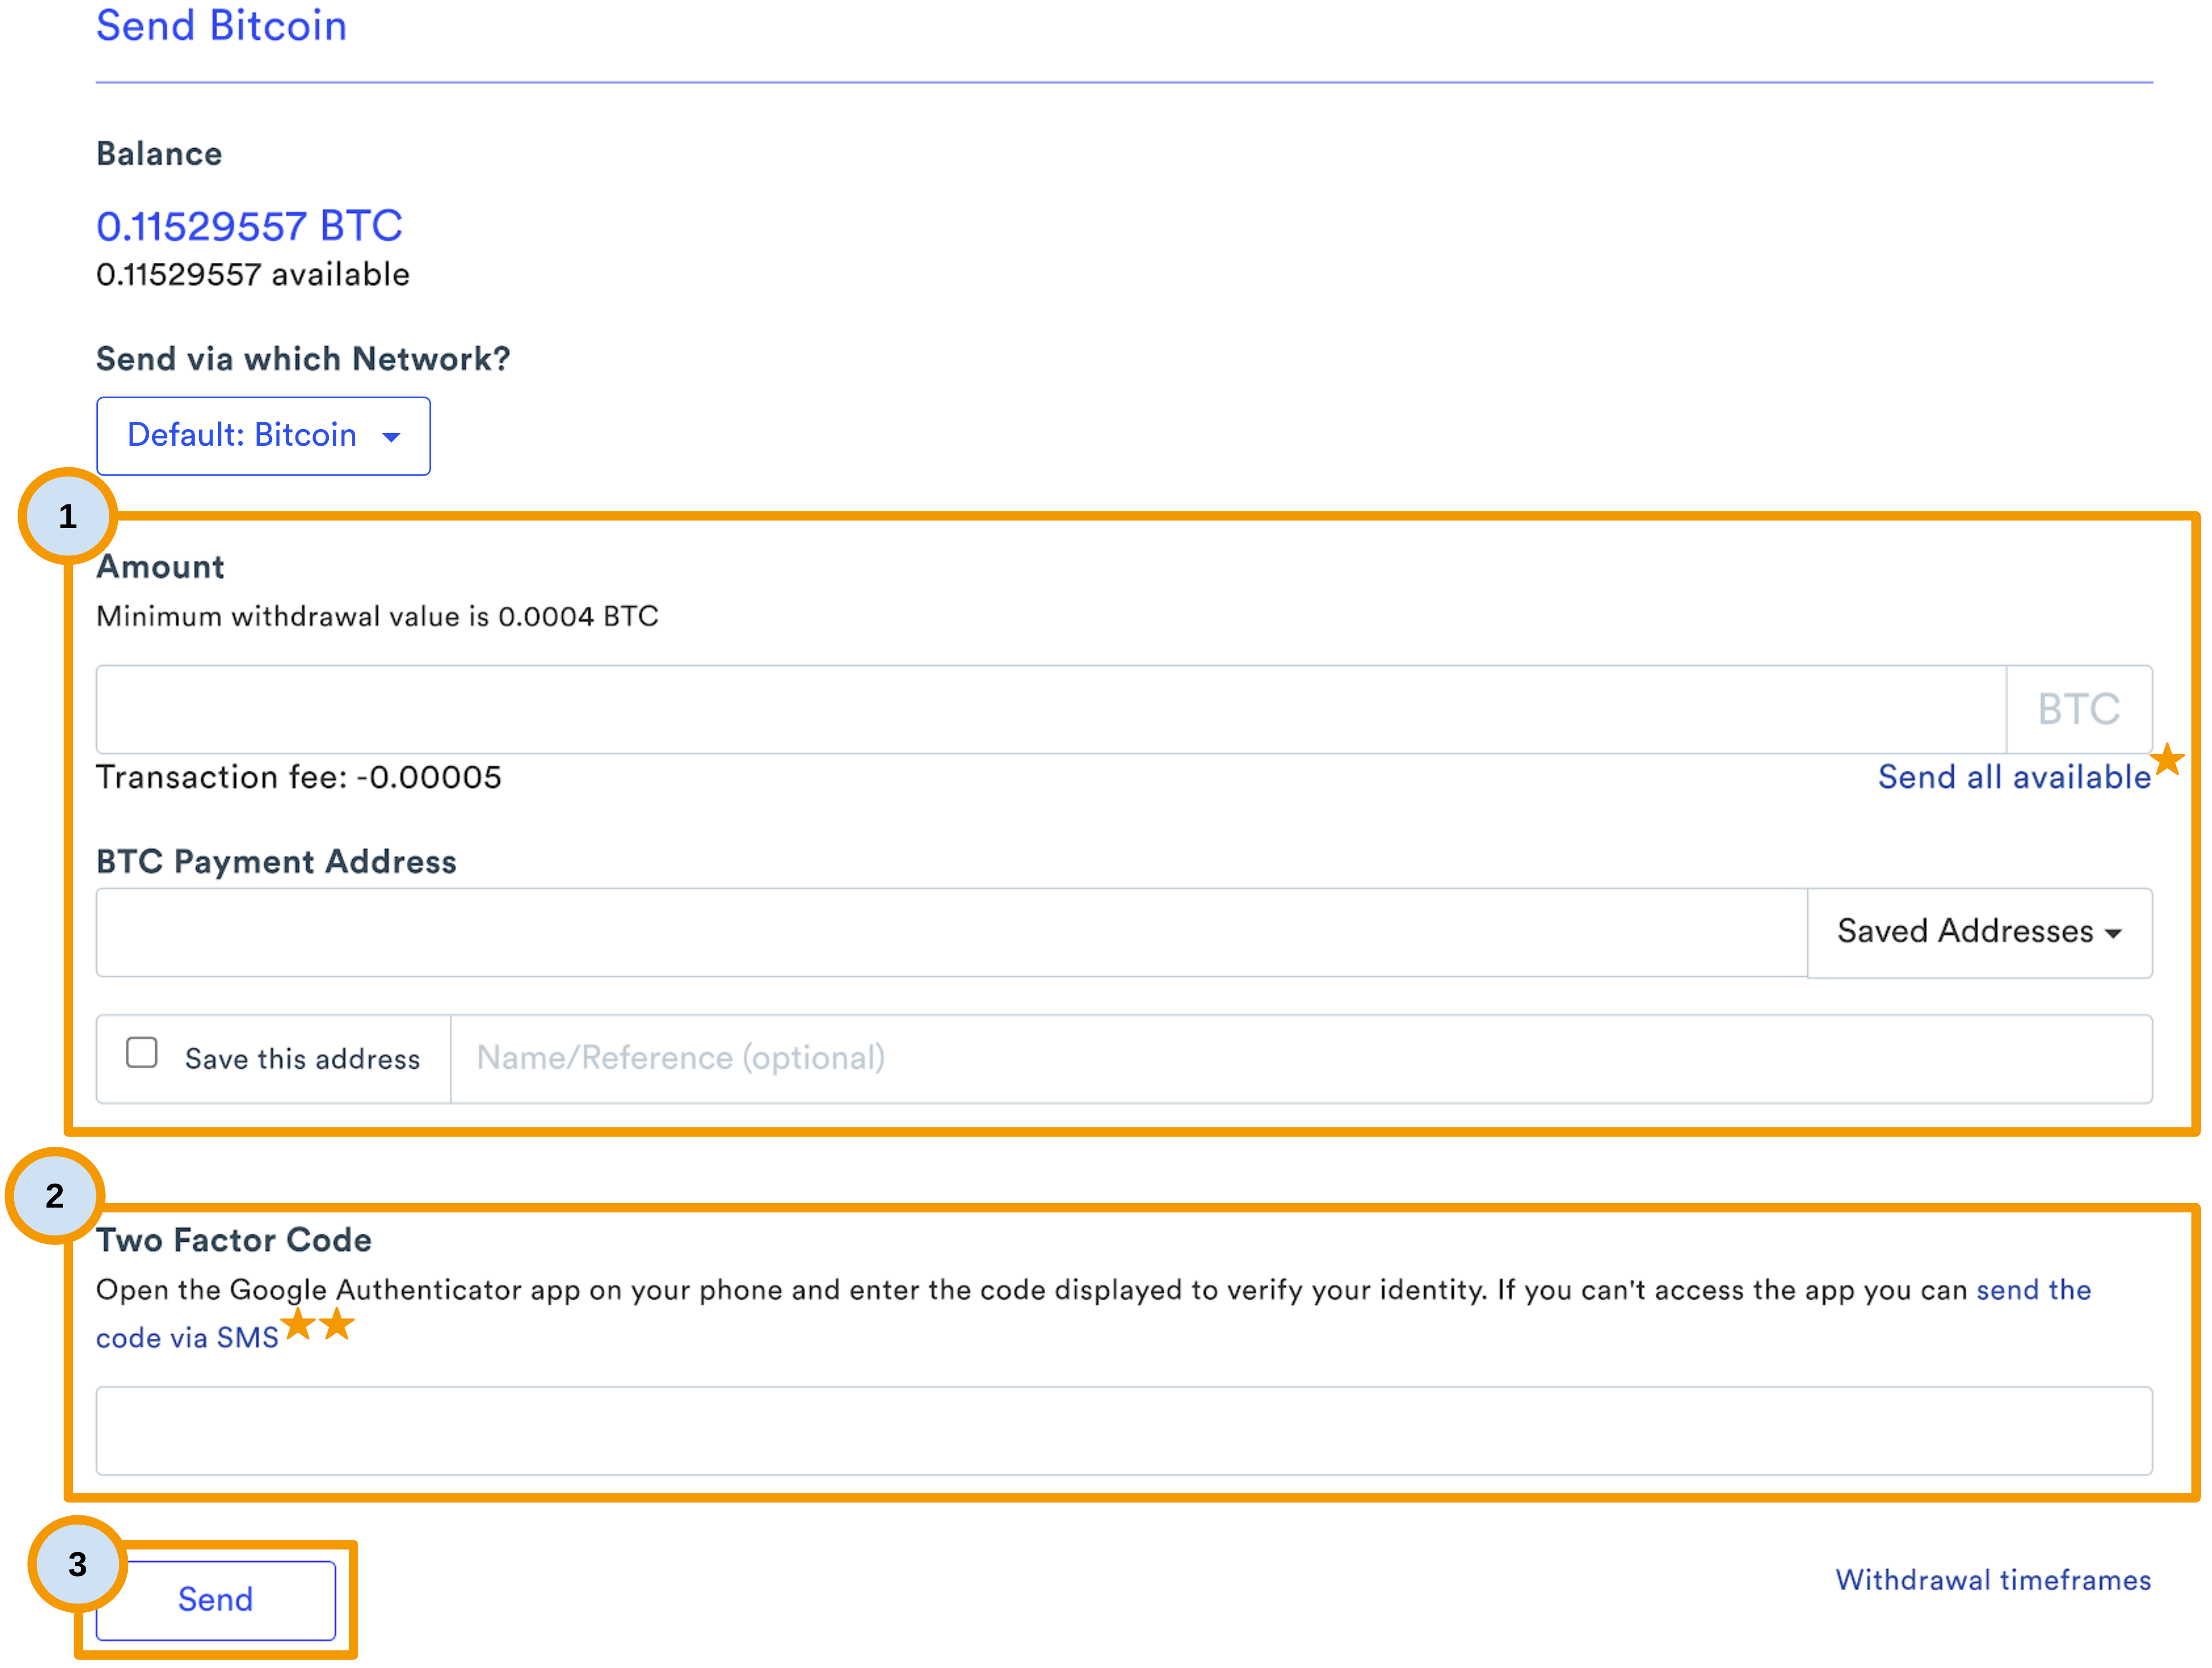2212x1668 pixels.
Task: Click the BTC Payment Address label
Action: (x=276, y=862)
